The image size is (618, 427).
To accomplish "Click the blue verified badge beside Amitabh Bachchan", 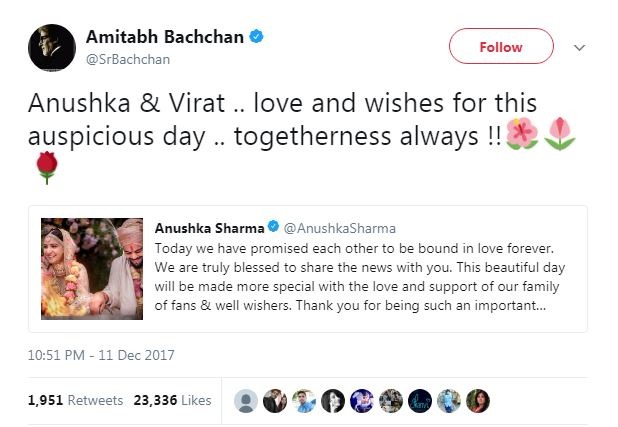I will point(257,38).
